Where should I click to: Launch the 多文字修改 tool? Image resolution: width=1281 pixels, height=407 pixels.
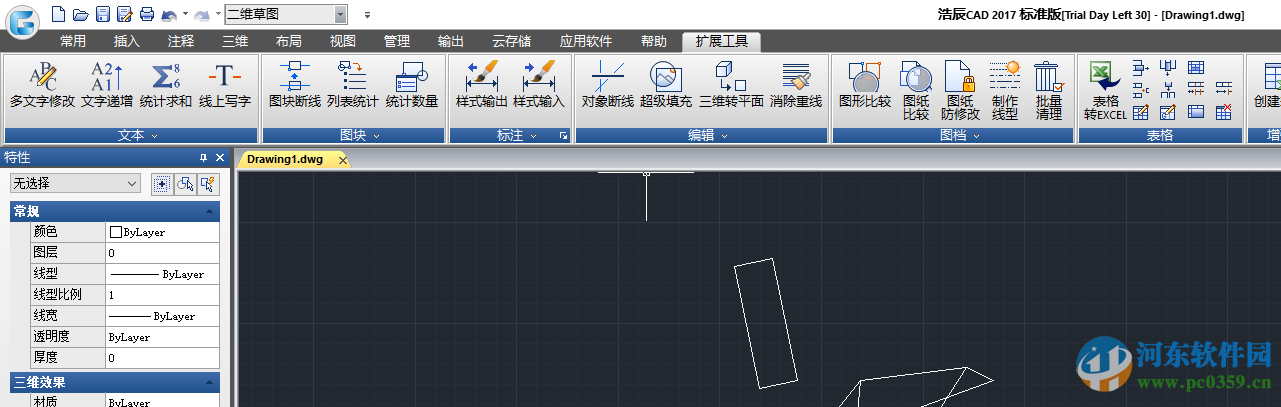click(x=43, y=85)
